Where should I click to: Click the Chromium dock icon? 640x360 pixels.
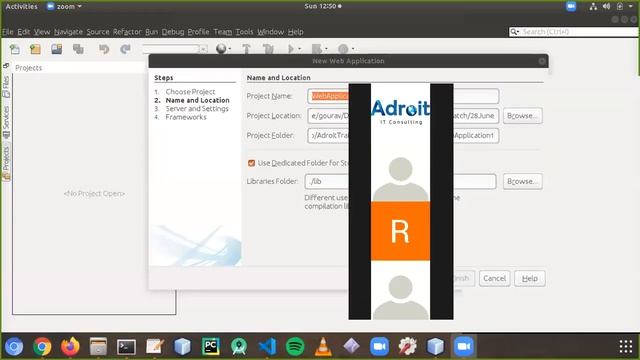(14, 347)
